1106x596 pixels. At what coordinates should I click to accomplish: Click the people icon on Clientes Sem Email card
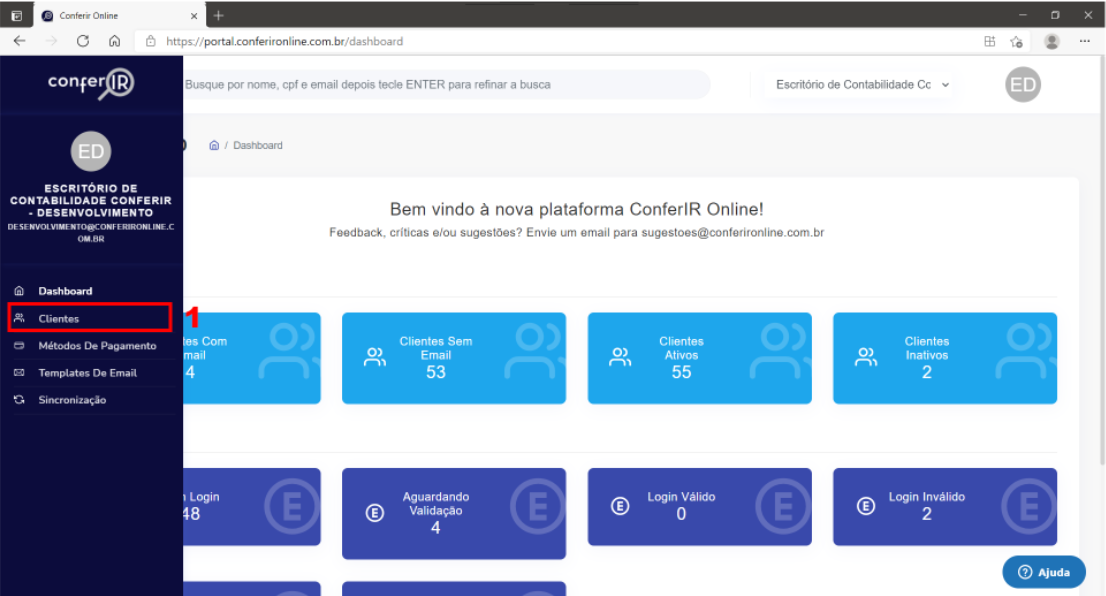[375, 357]
